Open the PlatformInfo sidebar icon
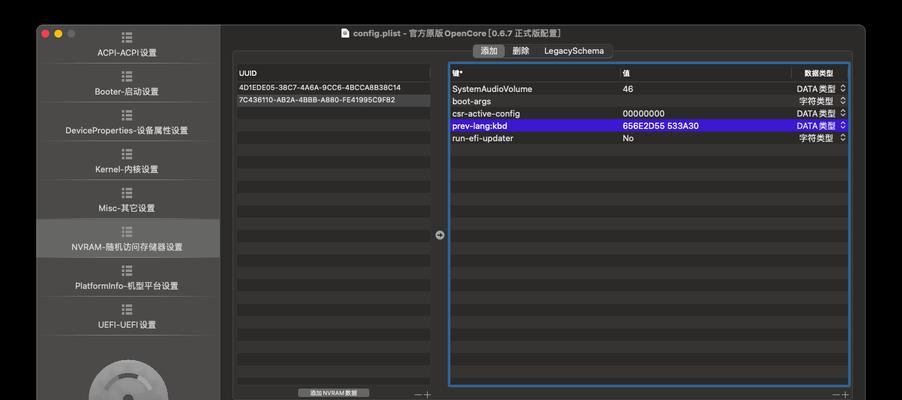The image size is (902, 400). pyautogui.click(x=127, y=271)
